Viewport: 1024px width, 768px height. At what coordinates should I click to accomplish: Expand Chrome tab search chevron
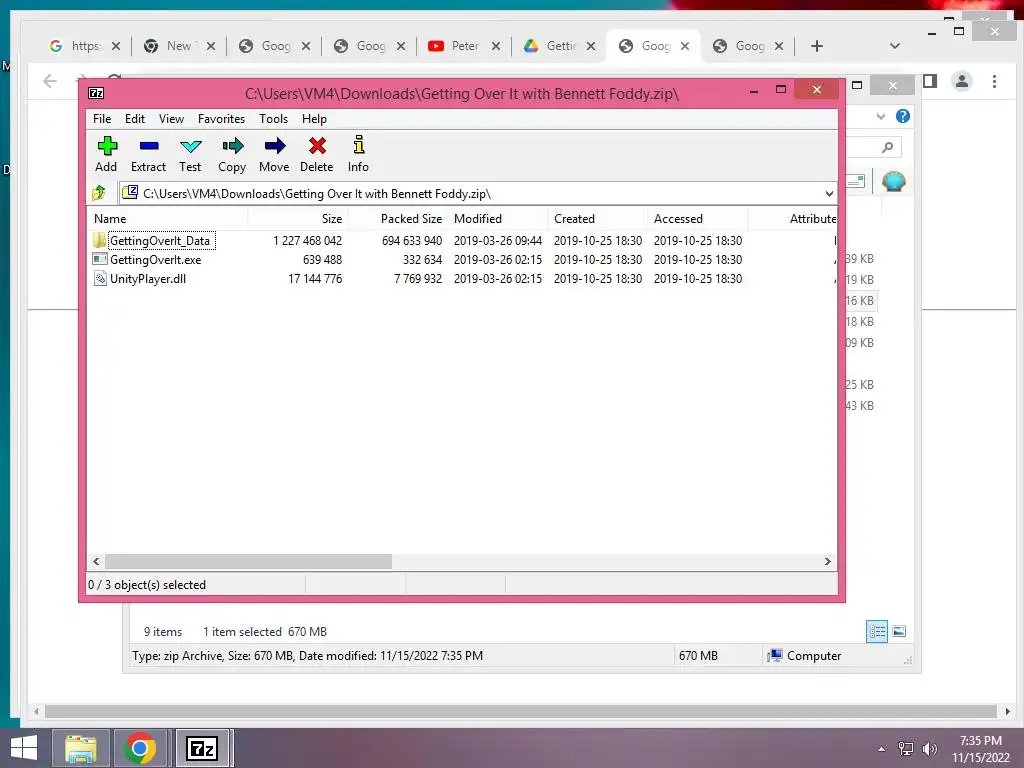coord(895,46)
